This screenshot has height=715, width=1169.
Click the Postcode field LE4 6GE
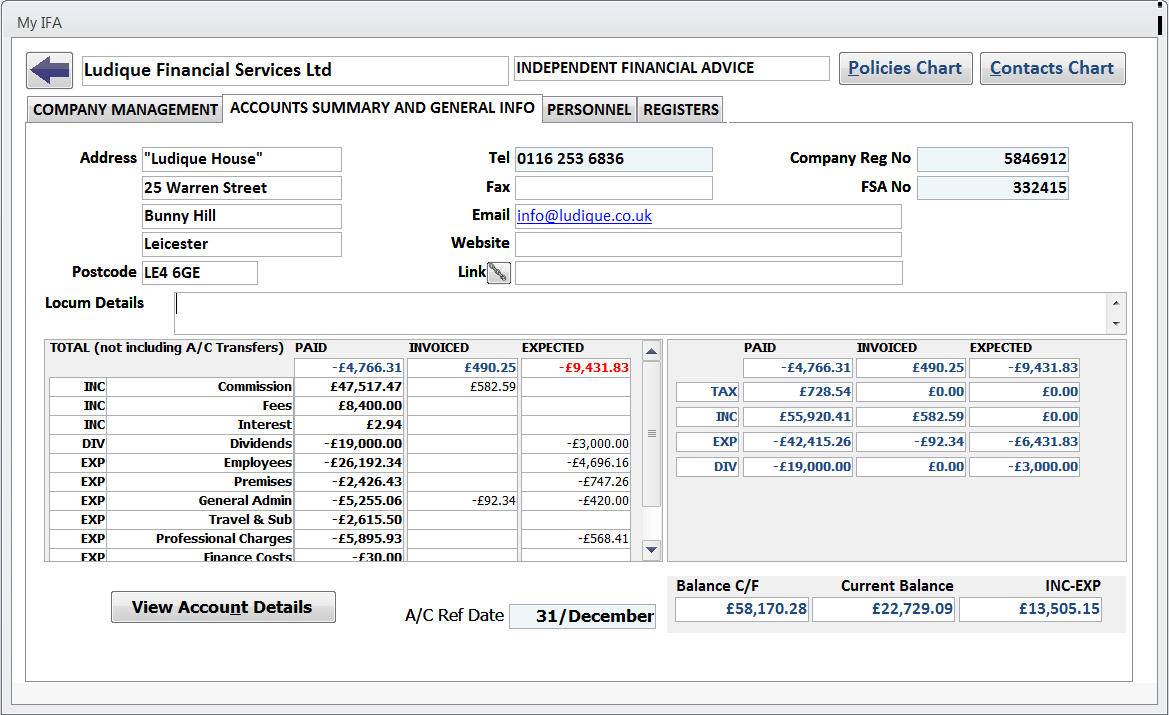pyautogui.click(x=199, y=273)
